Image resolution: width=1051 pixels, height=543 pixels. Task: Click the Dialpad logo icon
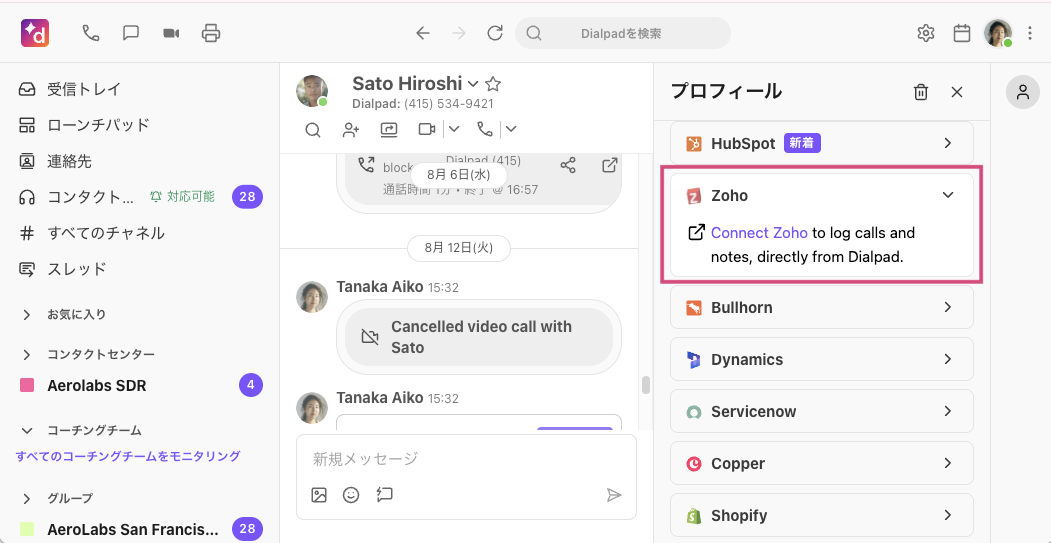[35, 33]
